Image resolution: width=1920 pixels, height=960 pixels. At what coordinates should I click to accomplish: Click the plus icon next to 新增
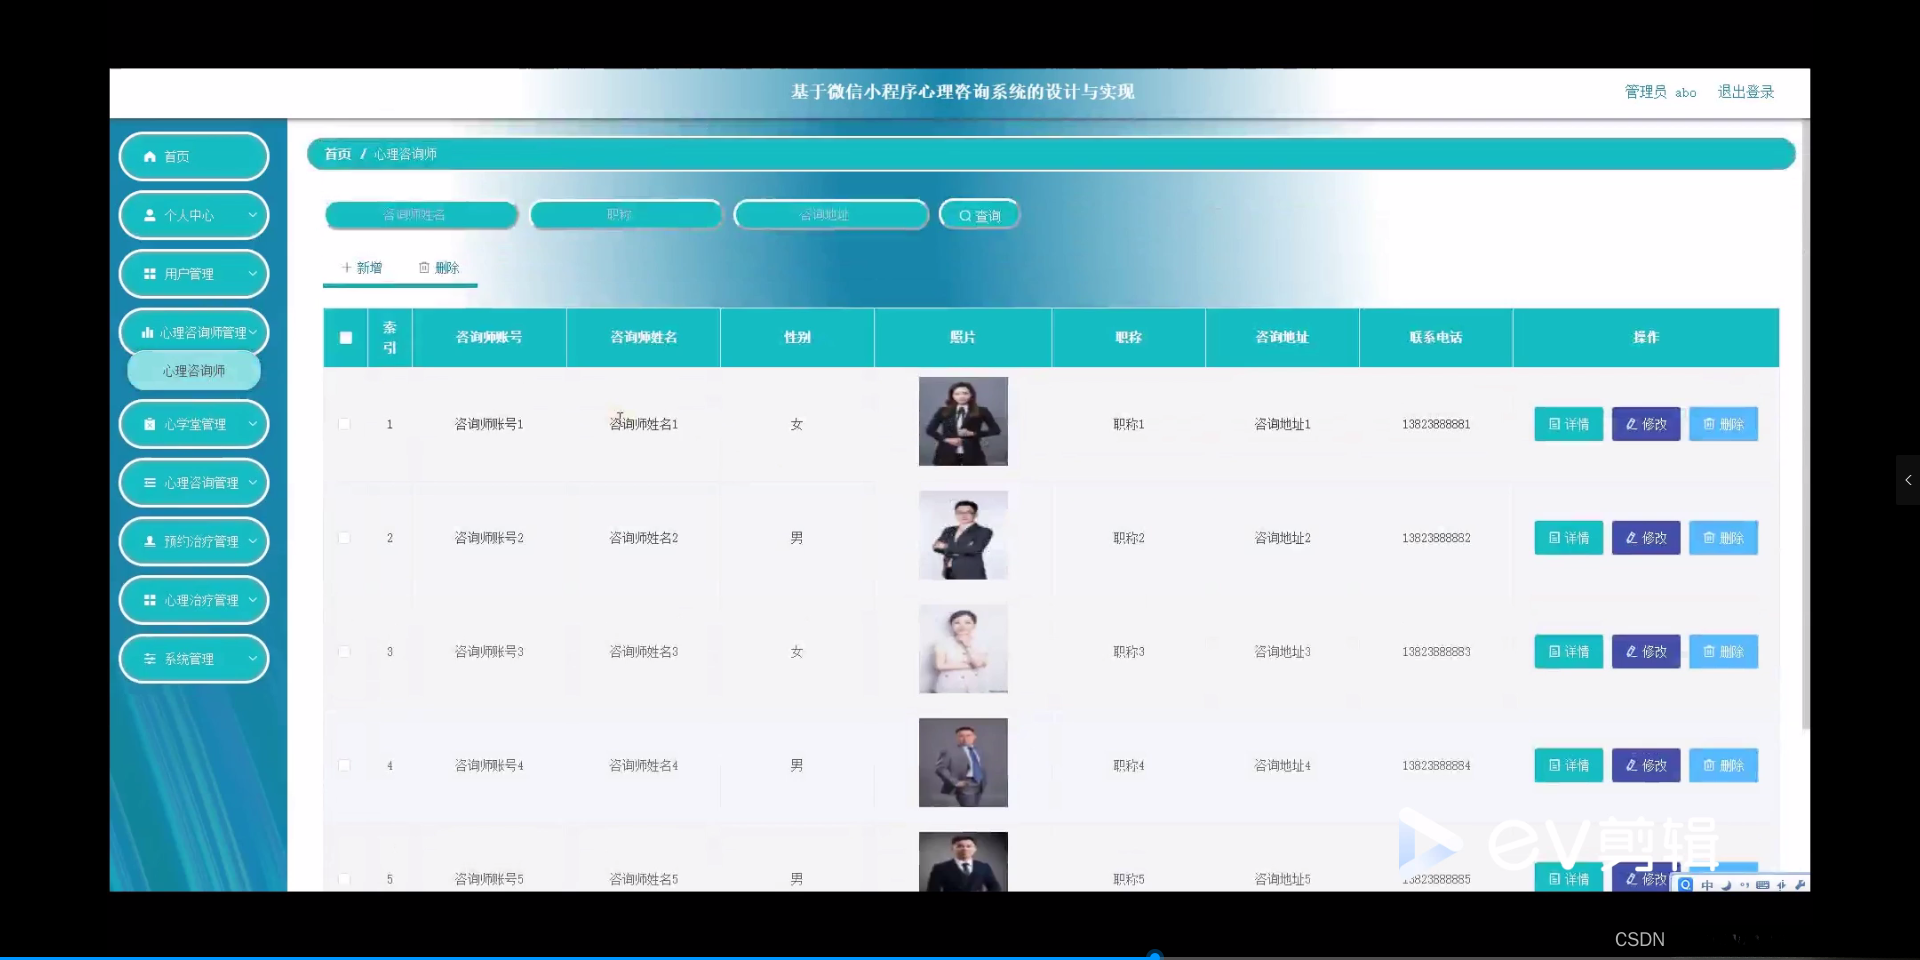tap(348, 267)
